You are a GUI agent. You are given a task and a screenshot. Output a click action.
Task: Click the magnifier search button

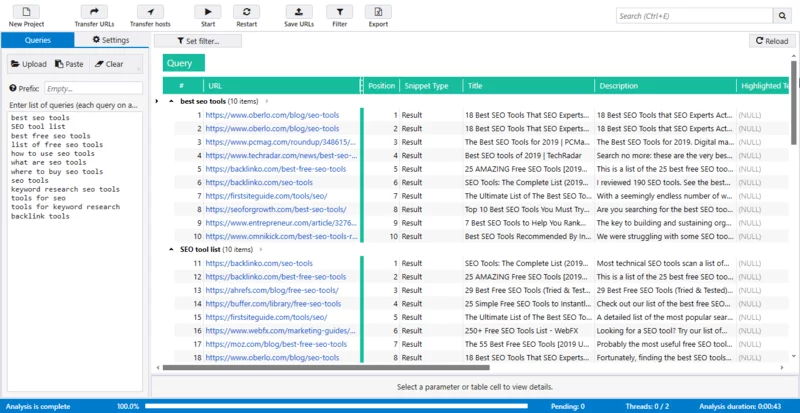tap(782, 16)
